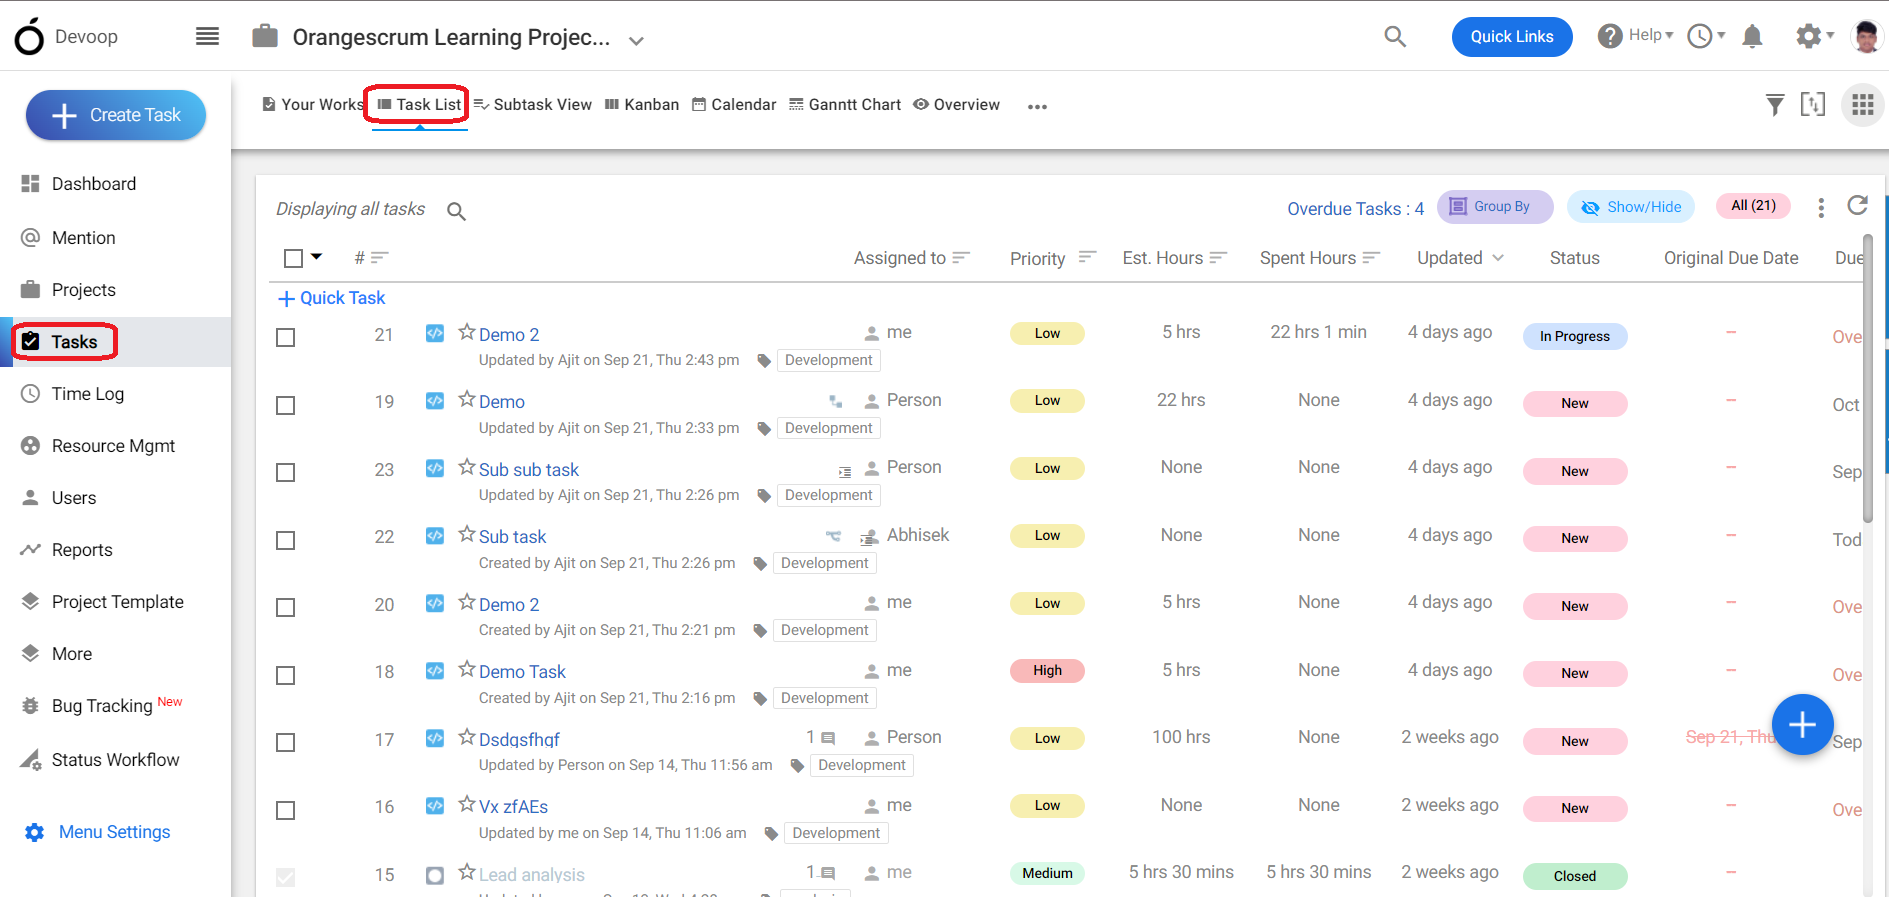Image resolution: width=1889 pixels, height=897 pixels.
Task: Tick the checkbox for task 23
Action: [286, 472]
